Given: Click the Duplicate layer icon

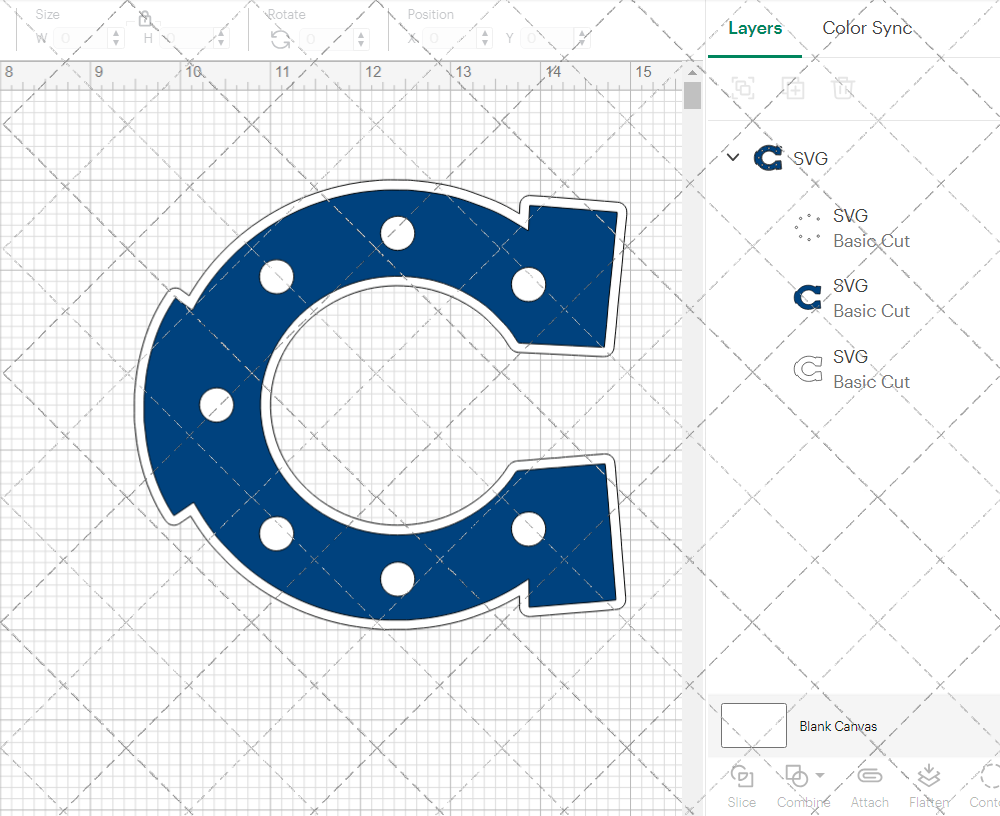Looking at the screenshot, I should 794,88.
